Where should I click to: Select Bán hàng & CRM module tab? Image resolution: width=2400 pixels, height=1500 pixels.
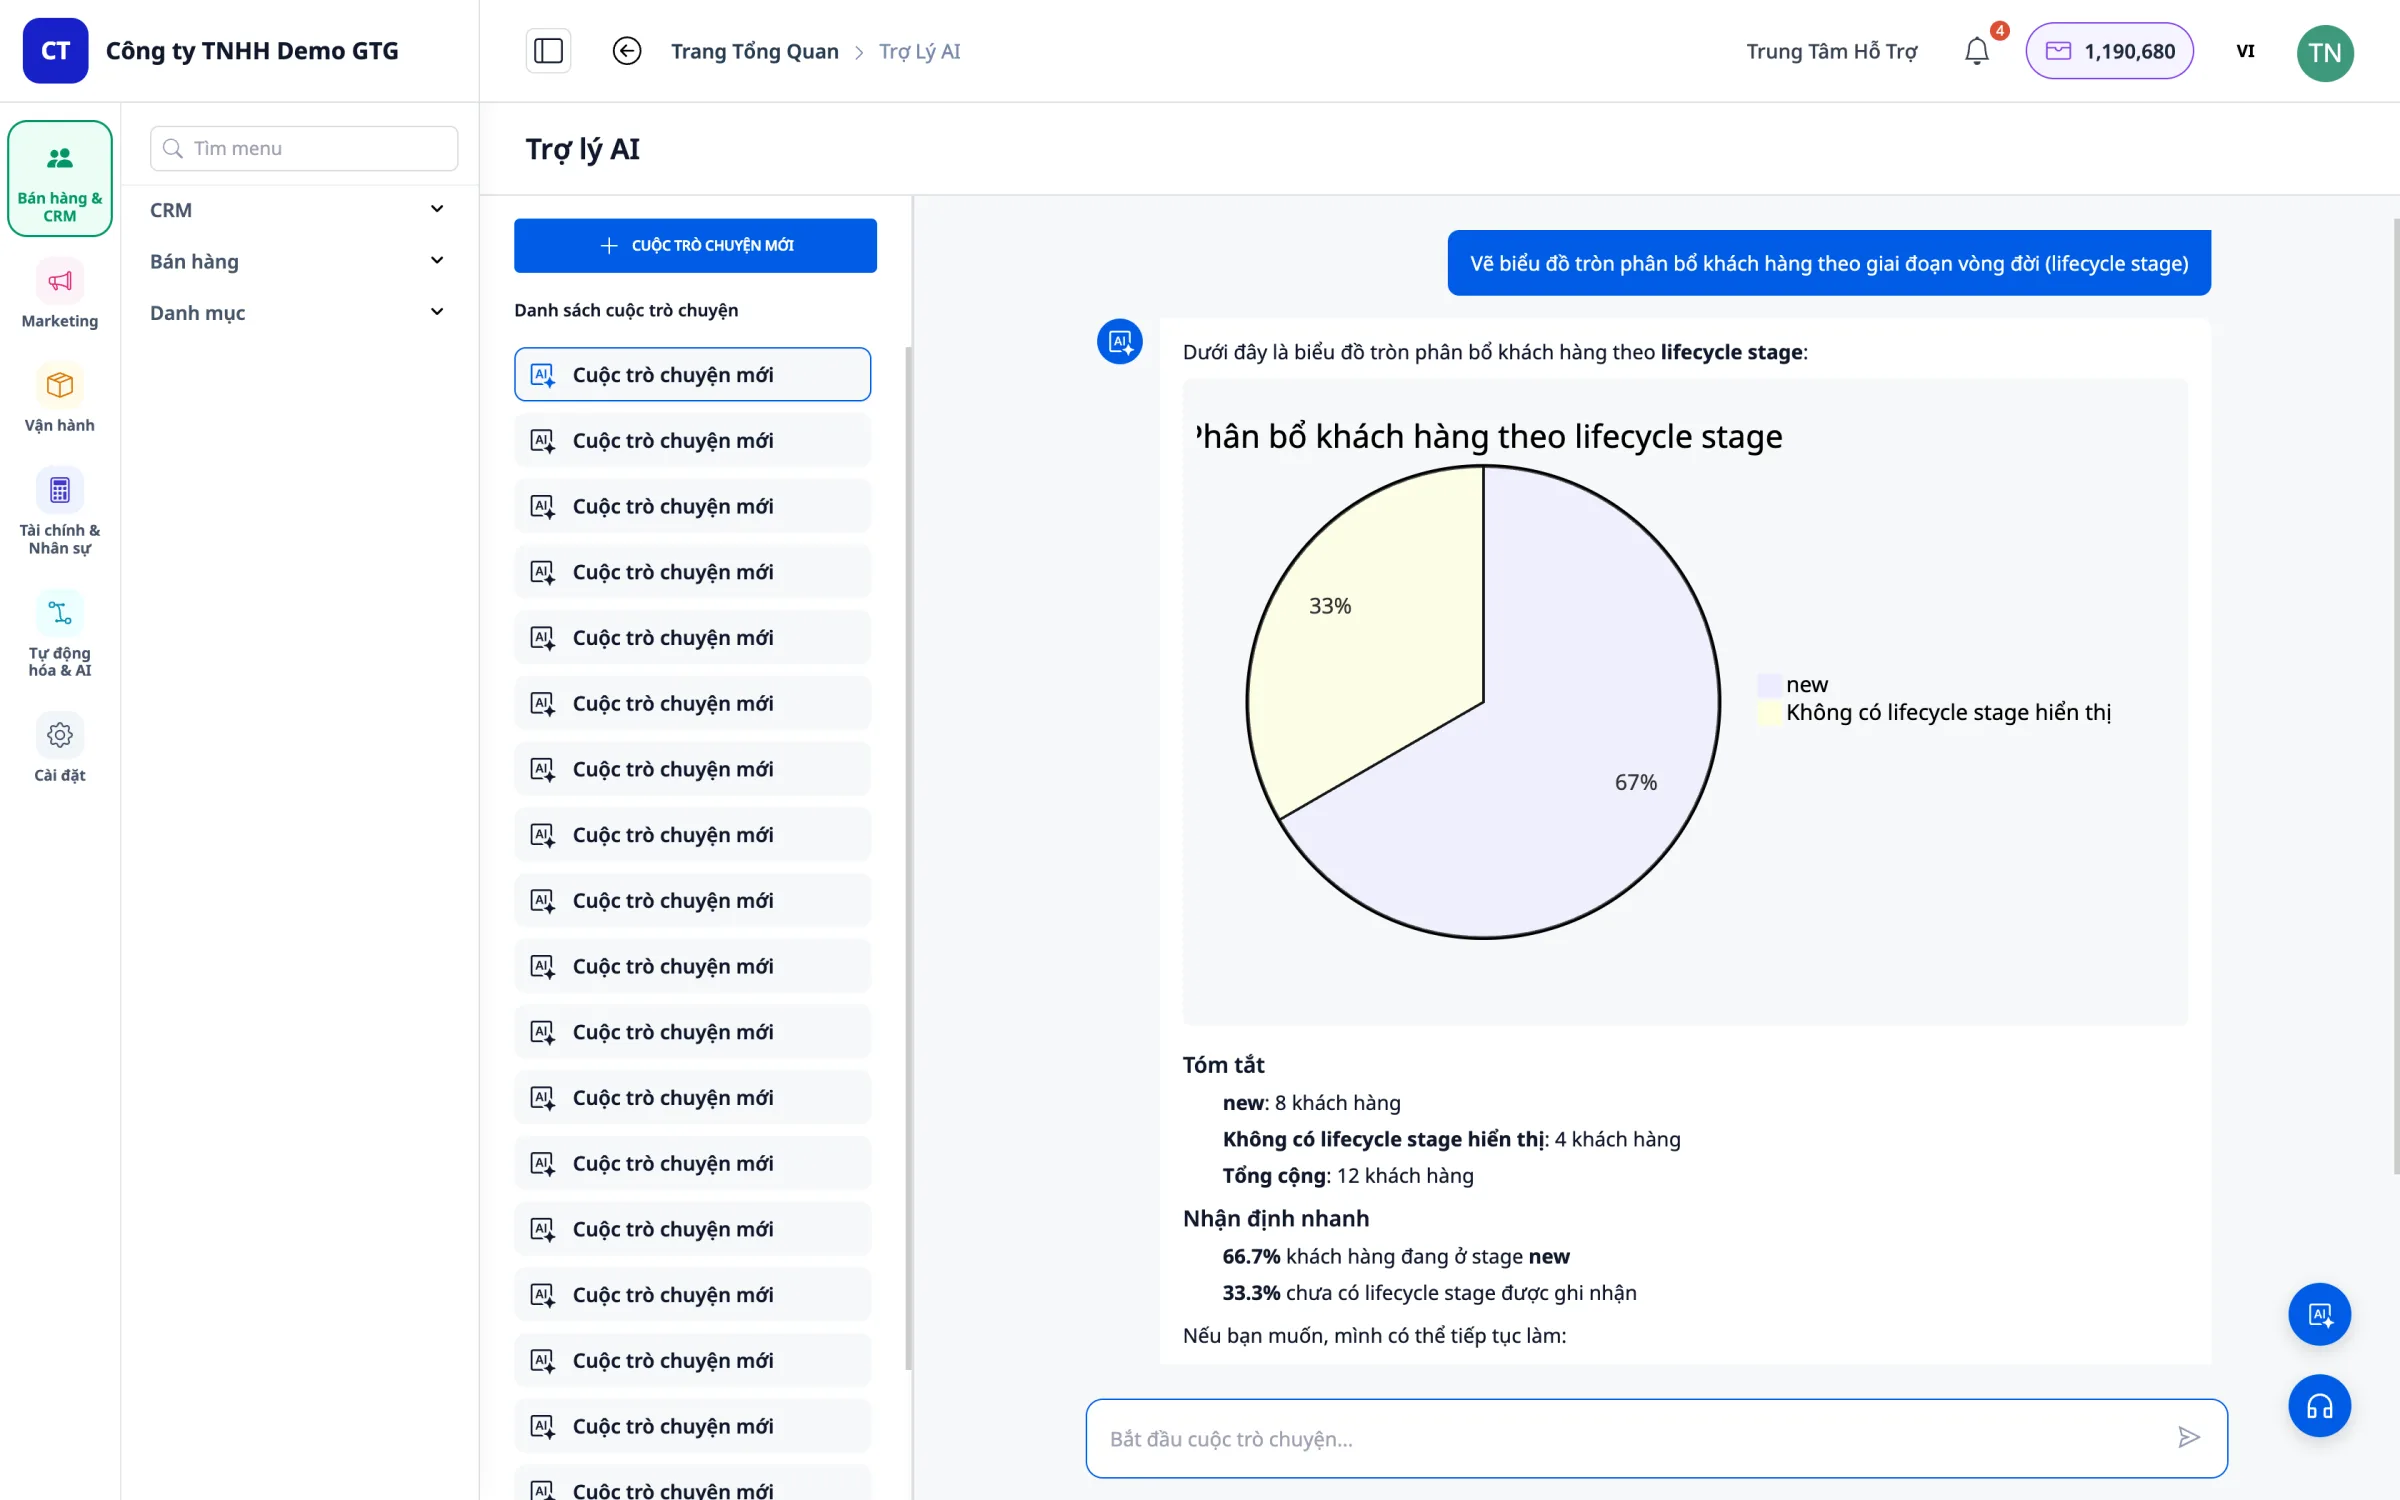click(x=60, y=179)
